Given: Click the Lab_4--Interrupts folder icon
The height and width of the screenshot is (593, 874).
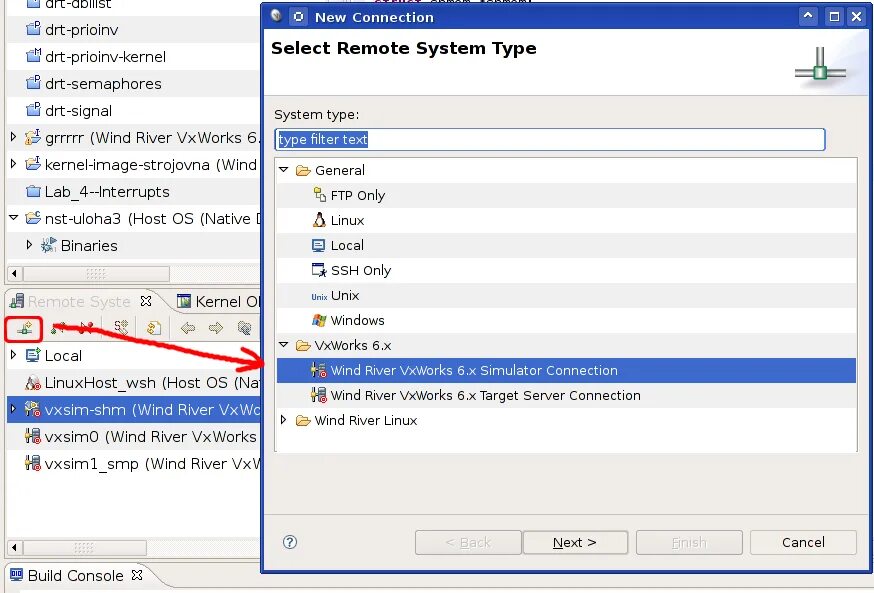Looking at the screenshot, I should pos(33,191).
